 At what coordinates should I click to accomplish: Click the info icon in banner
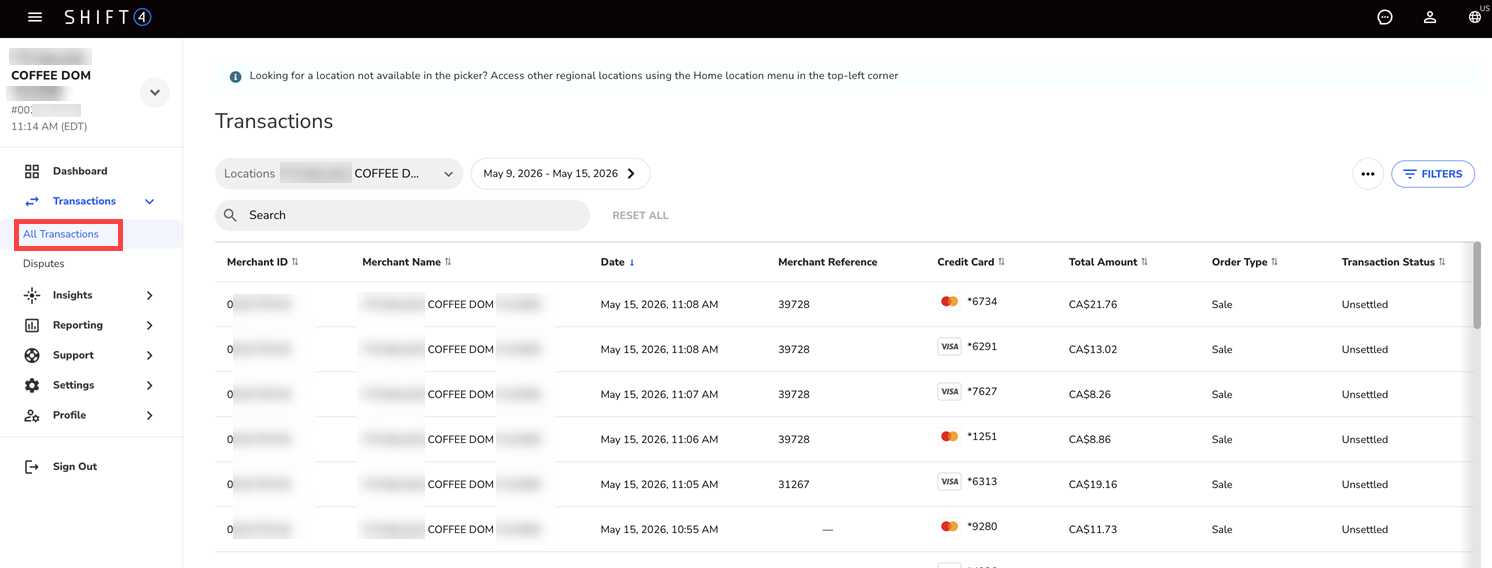236,76
